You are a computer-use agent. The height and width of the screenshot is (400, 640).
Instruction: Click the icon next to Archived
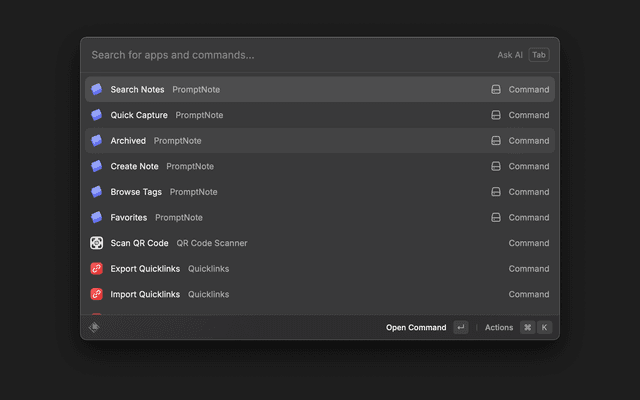pyautogui.click(x=97, y=141)
